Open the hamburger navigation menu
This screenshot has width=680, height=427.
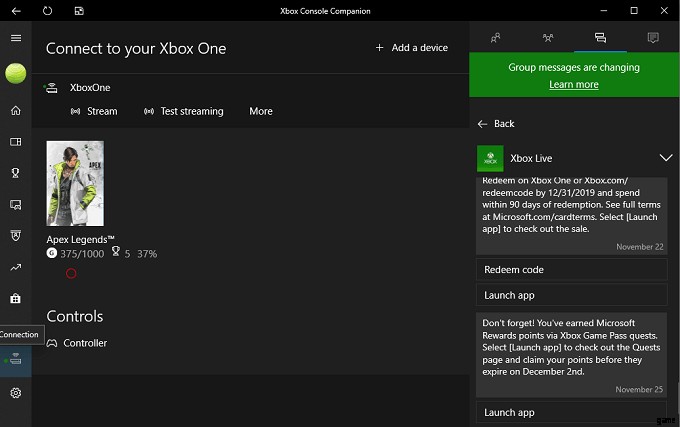[x=15, y=38]
